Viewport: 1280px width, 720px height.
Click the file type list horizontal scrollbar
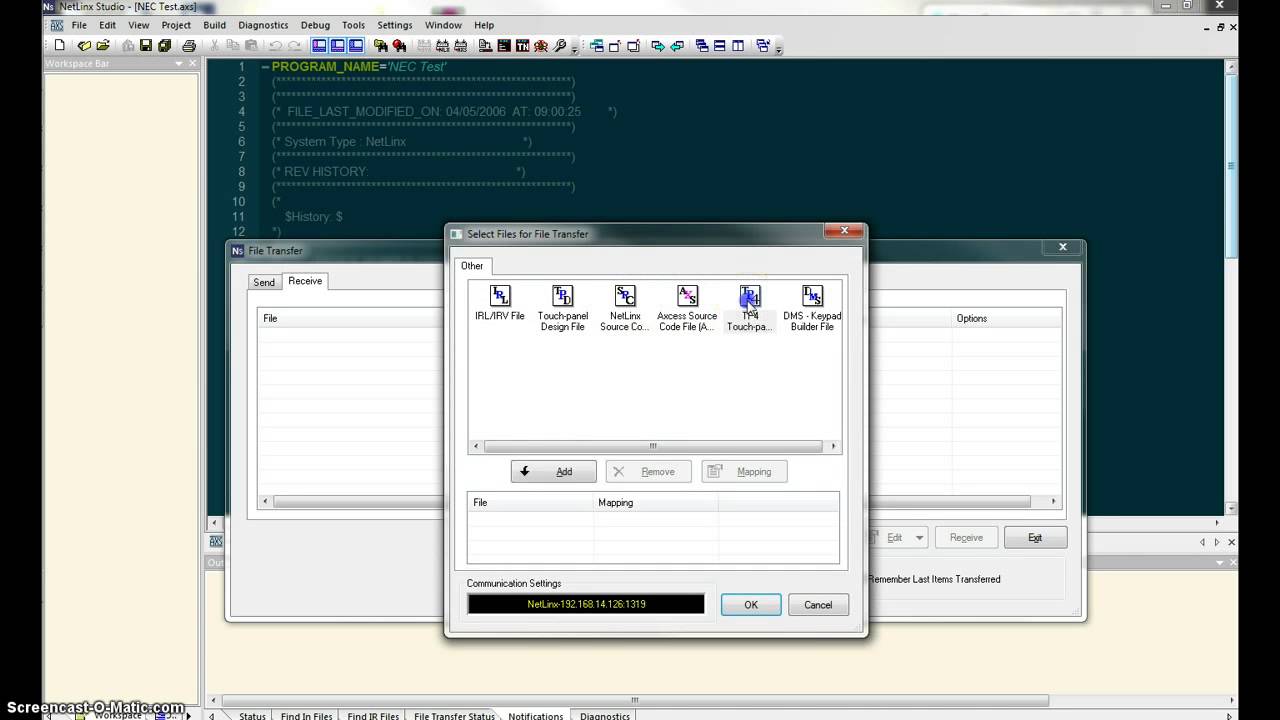point(653,447)
